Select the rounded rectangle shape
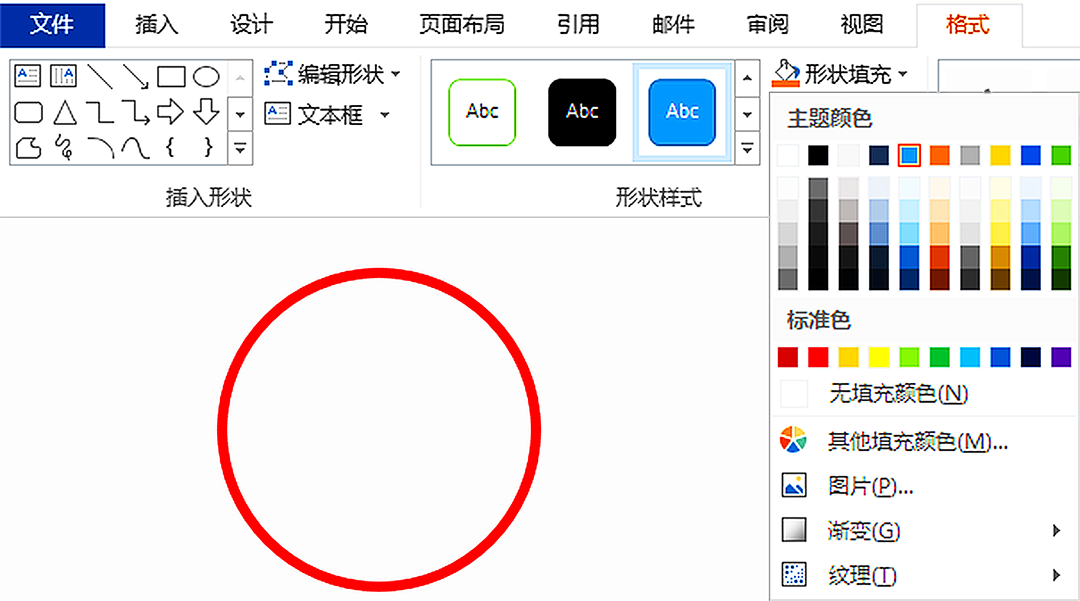 click(x=28, y=112)
